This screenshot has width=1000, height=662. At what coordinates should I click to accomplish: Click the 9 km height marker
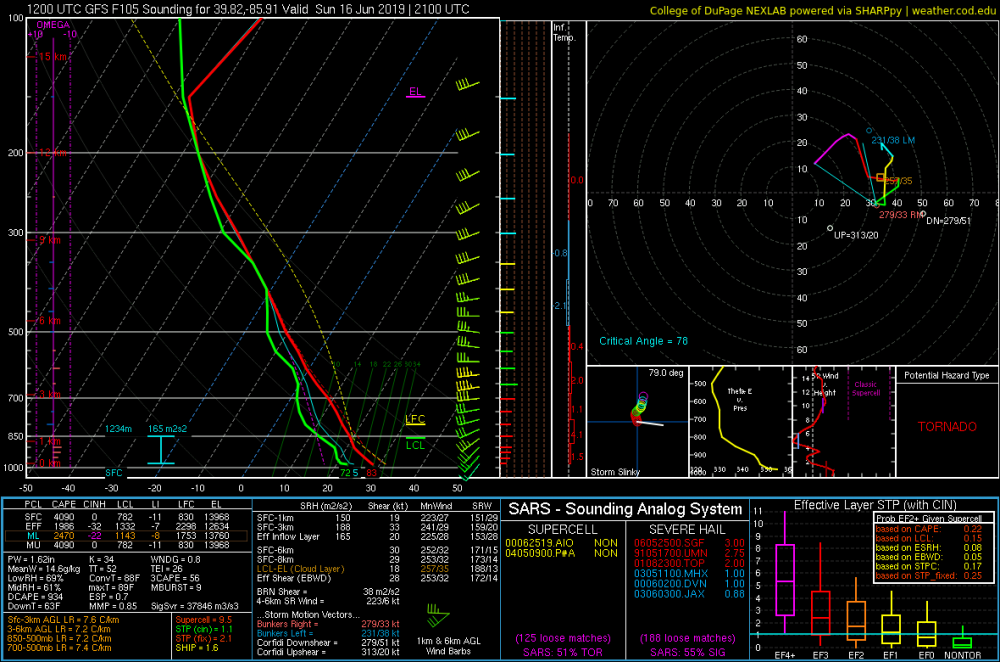coord(50,240)
